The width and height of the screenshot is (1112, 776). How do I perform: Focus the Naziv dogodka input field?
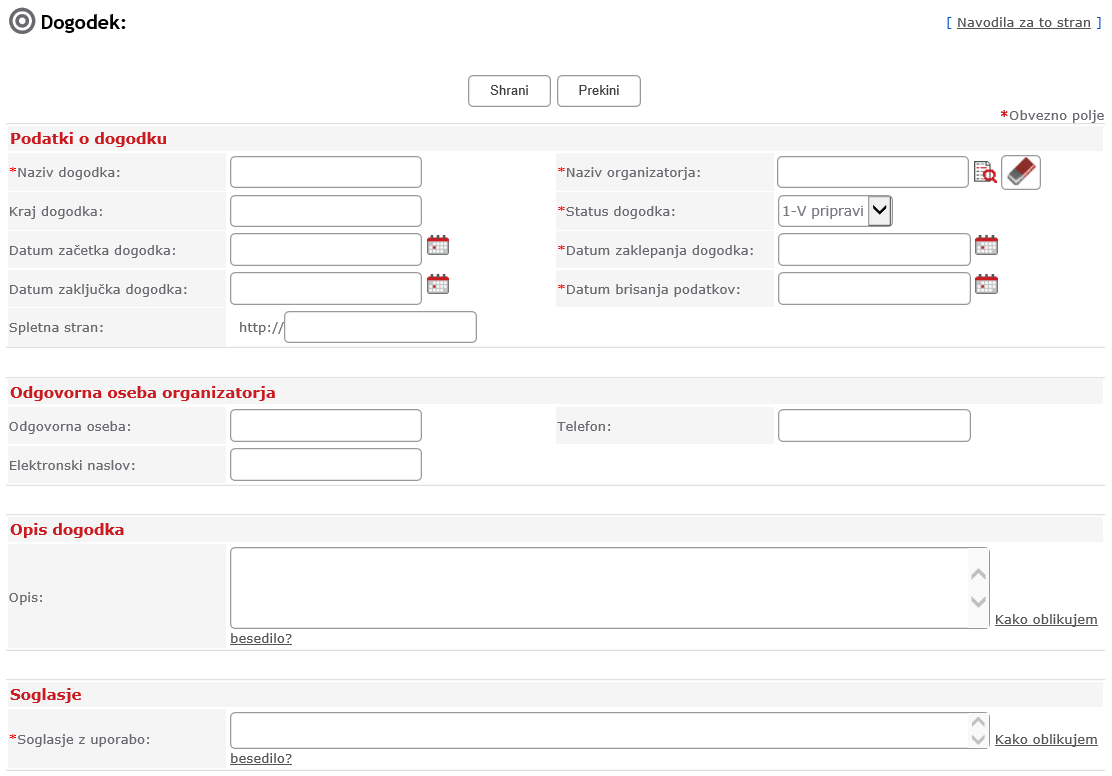click(326, 172)
